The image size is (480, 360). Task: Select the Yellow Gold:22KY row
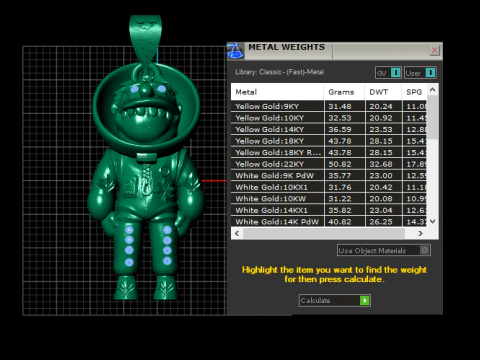pyautogui.click(x=329, y=164)
